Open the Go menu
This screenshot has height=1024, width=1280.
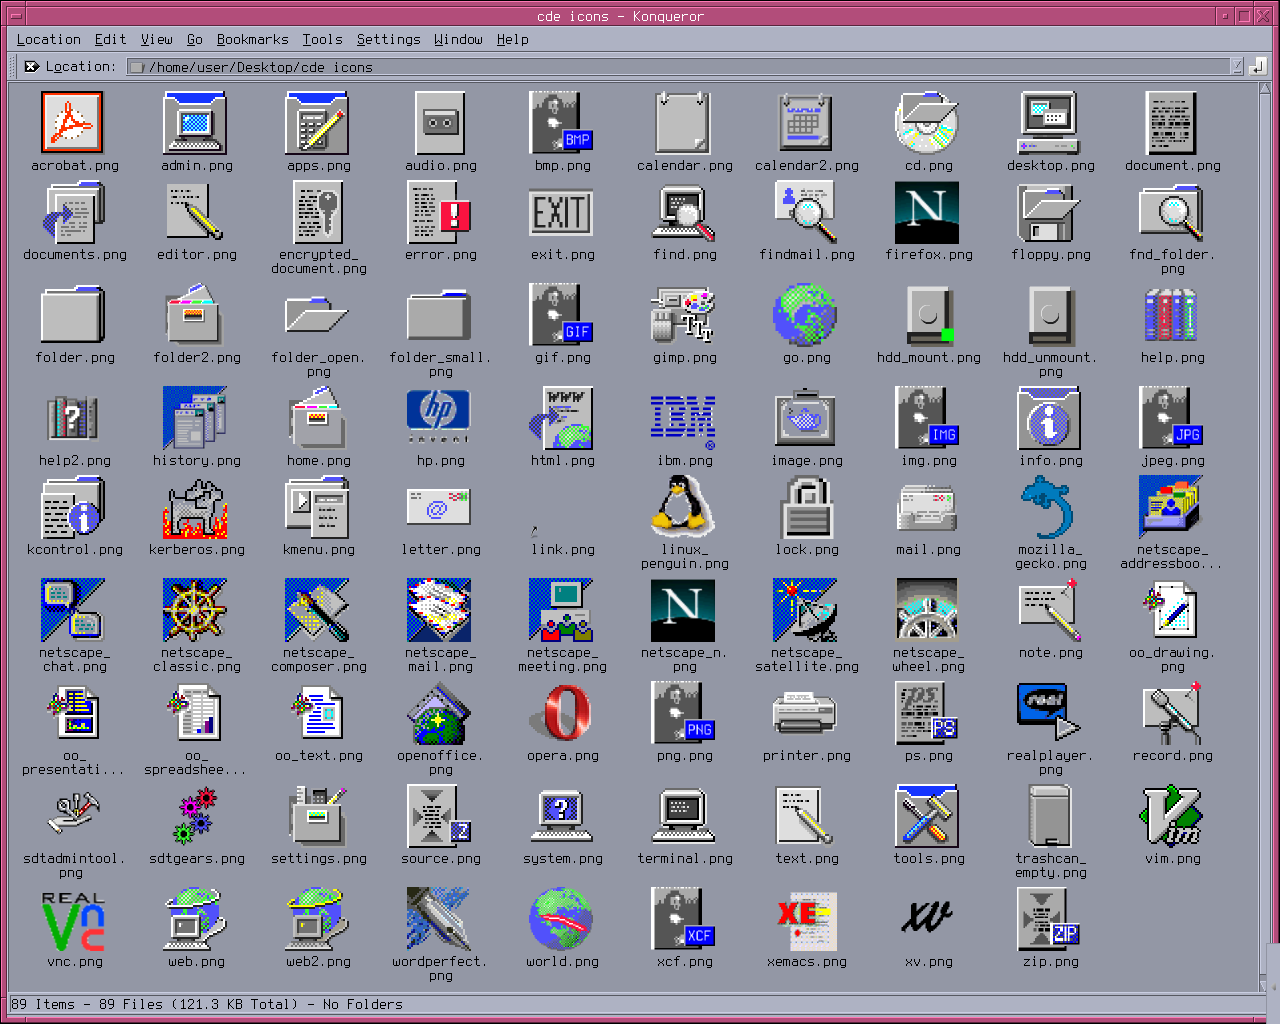point(194,40)
